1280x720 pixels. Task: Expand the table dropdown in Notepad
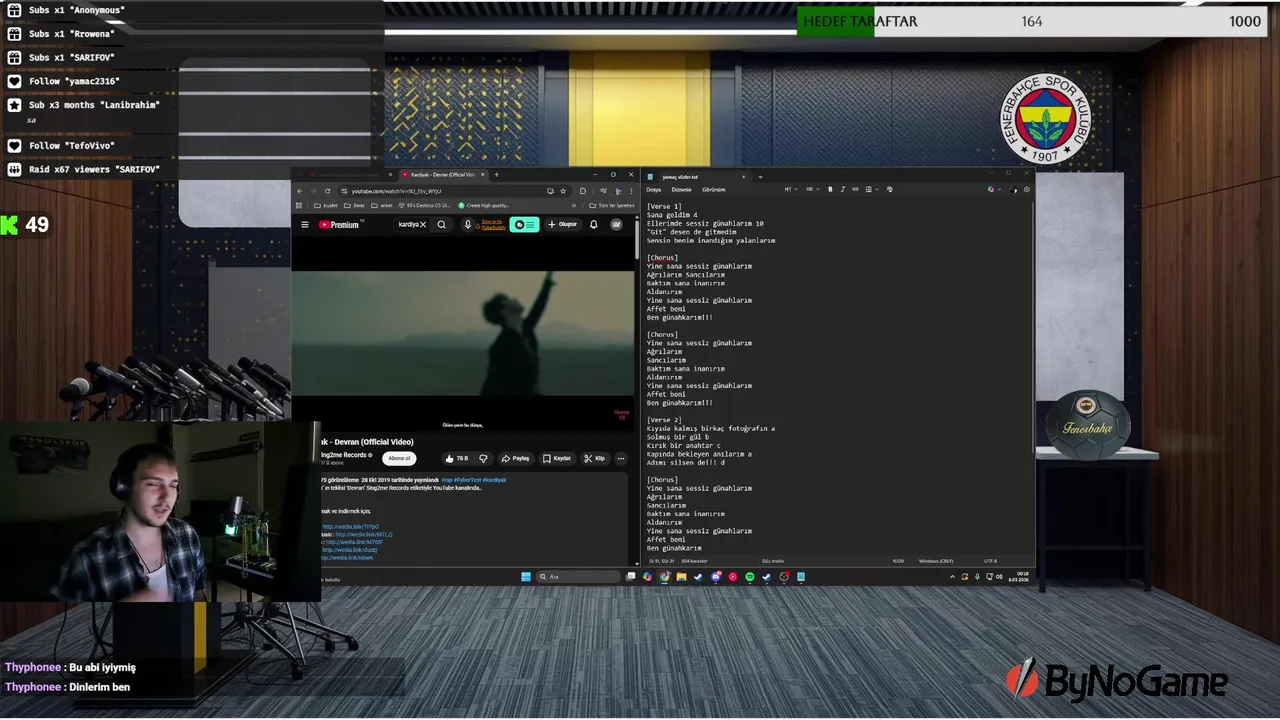click(x=871, y=189)
